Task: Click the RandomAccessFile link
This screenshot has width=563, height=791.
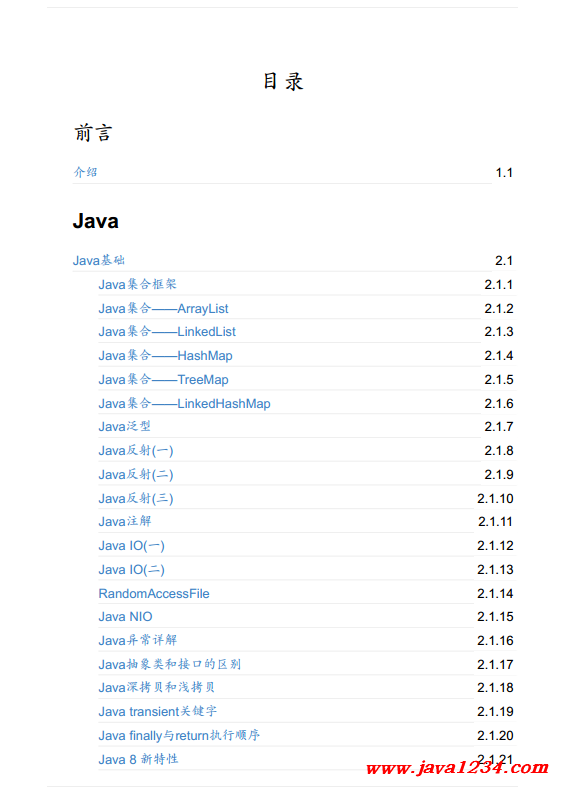Action: [x=154, y=593]
